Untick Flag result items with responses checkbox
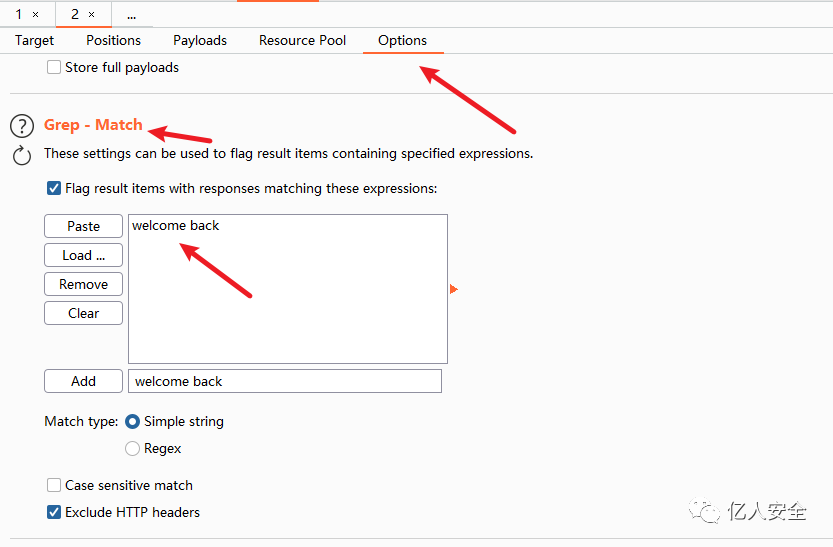This screenshot has width=833, height=547. coord(54,188)
